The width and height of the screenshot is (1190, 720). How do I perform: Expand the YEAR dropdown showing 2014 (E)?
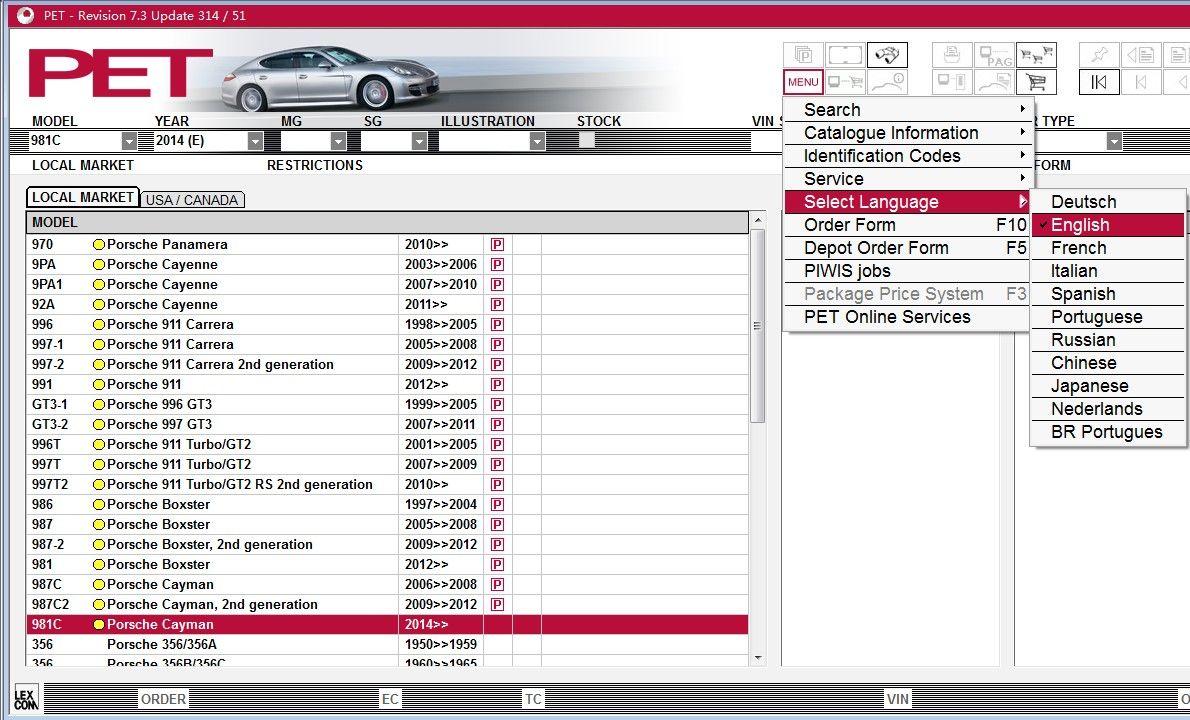[x=253, y=142]
